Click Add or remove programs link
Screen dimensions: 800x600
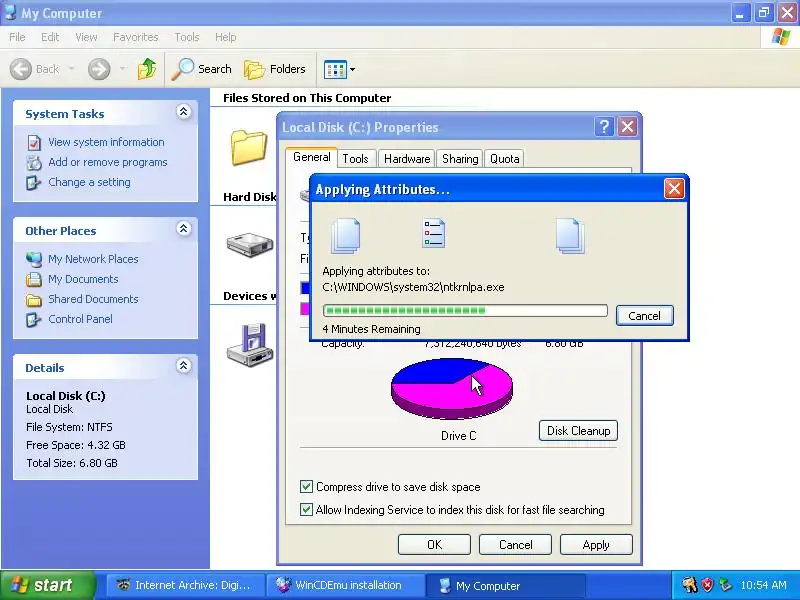108,162
